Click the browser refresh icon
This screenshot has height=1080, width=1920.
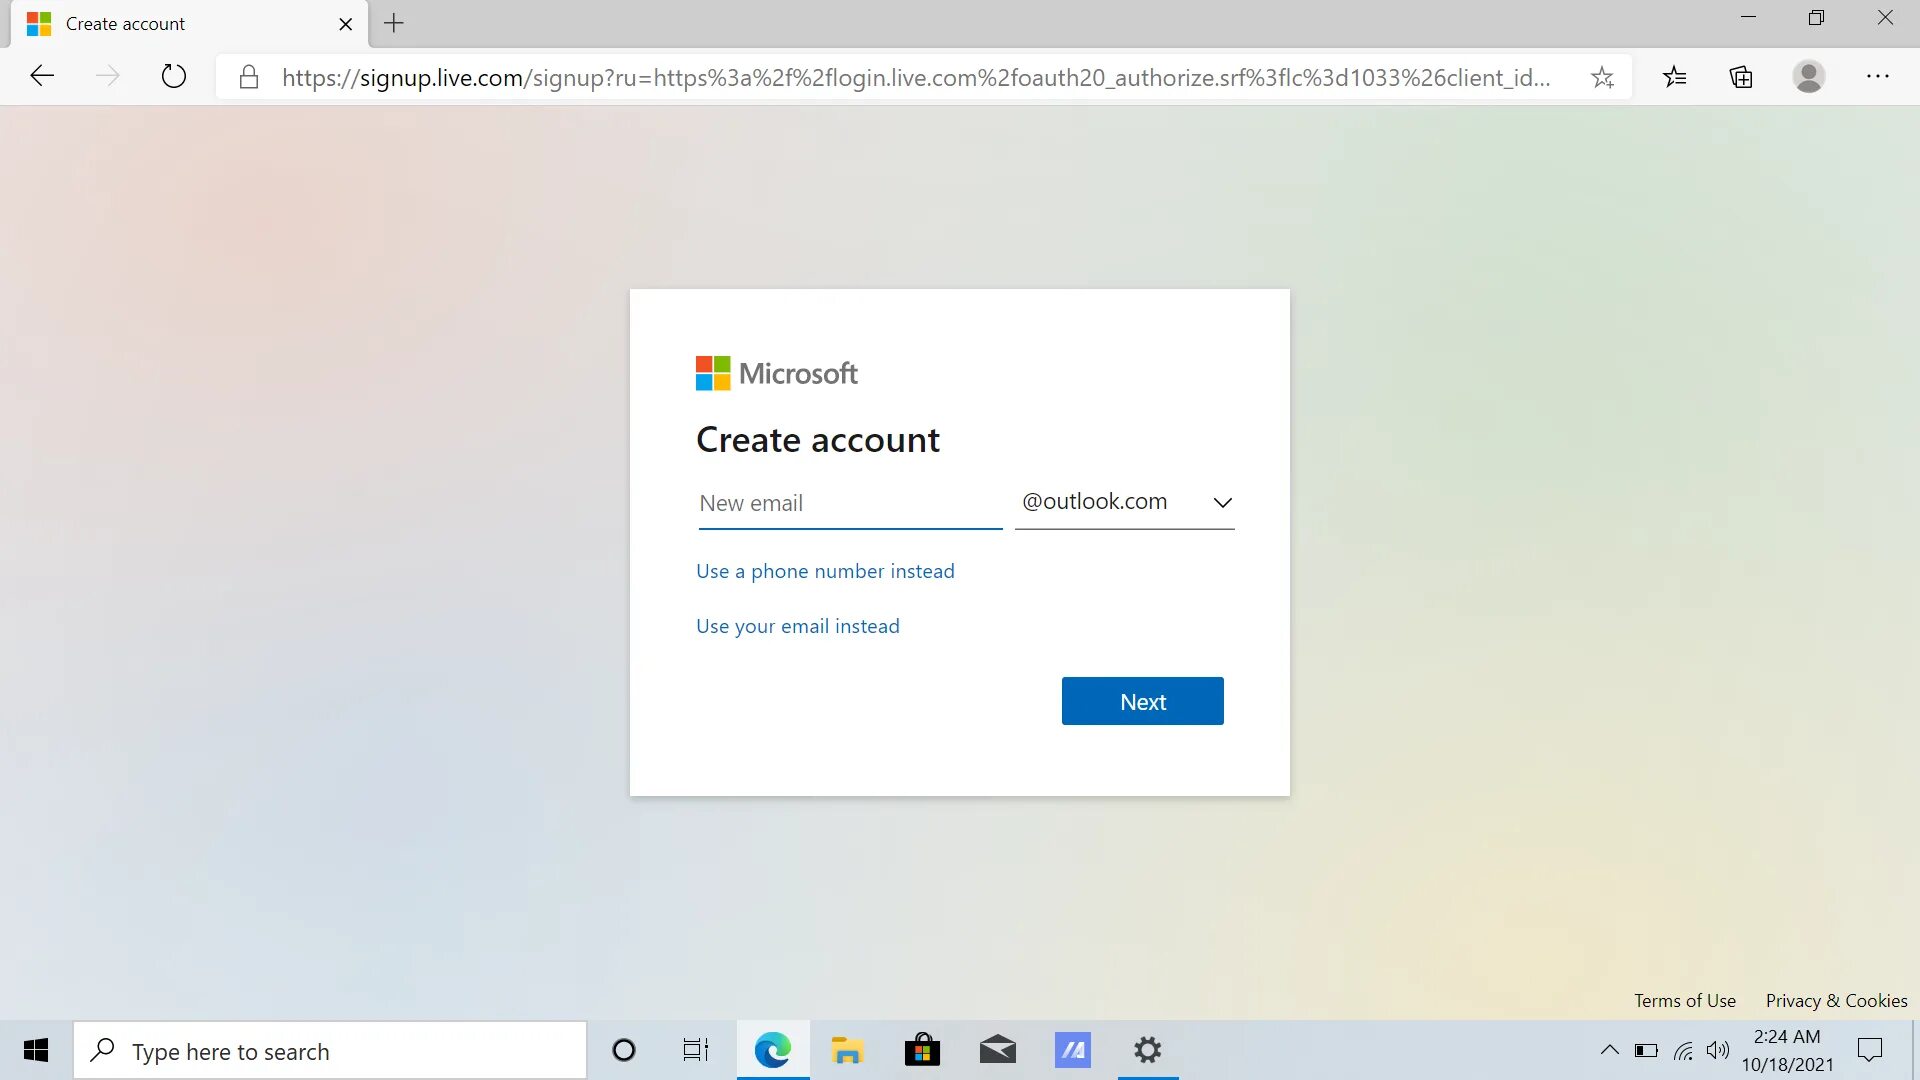(x=174, y=76)
